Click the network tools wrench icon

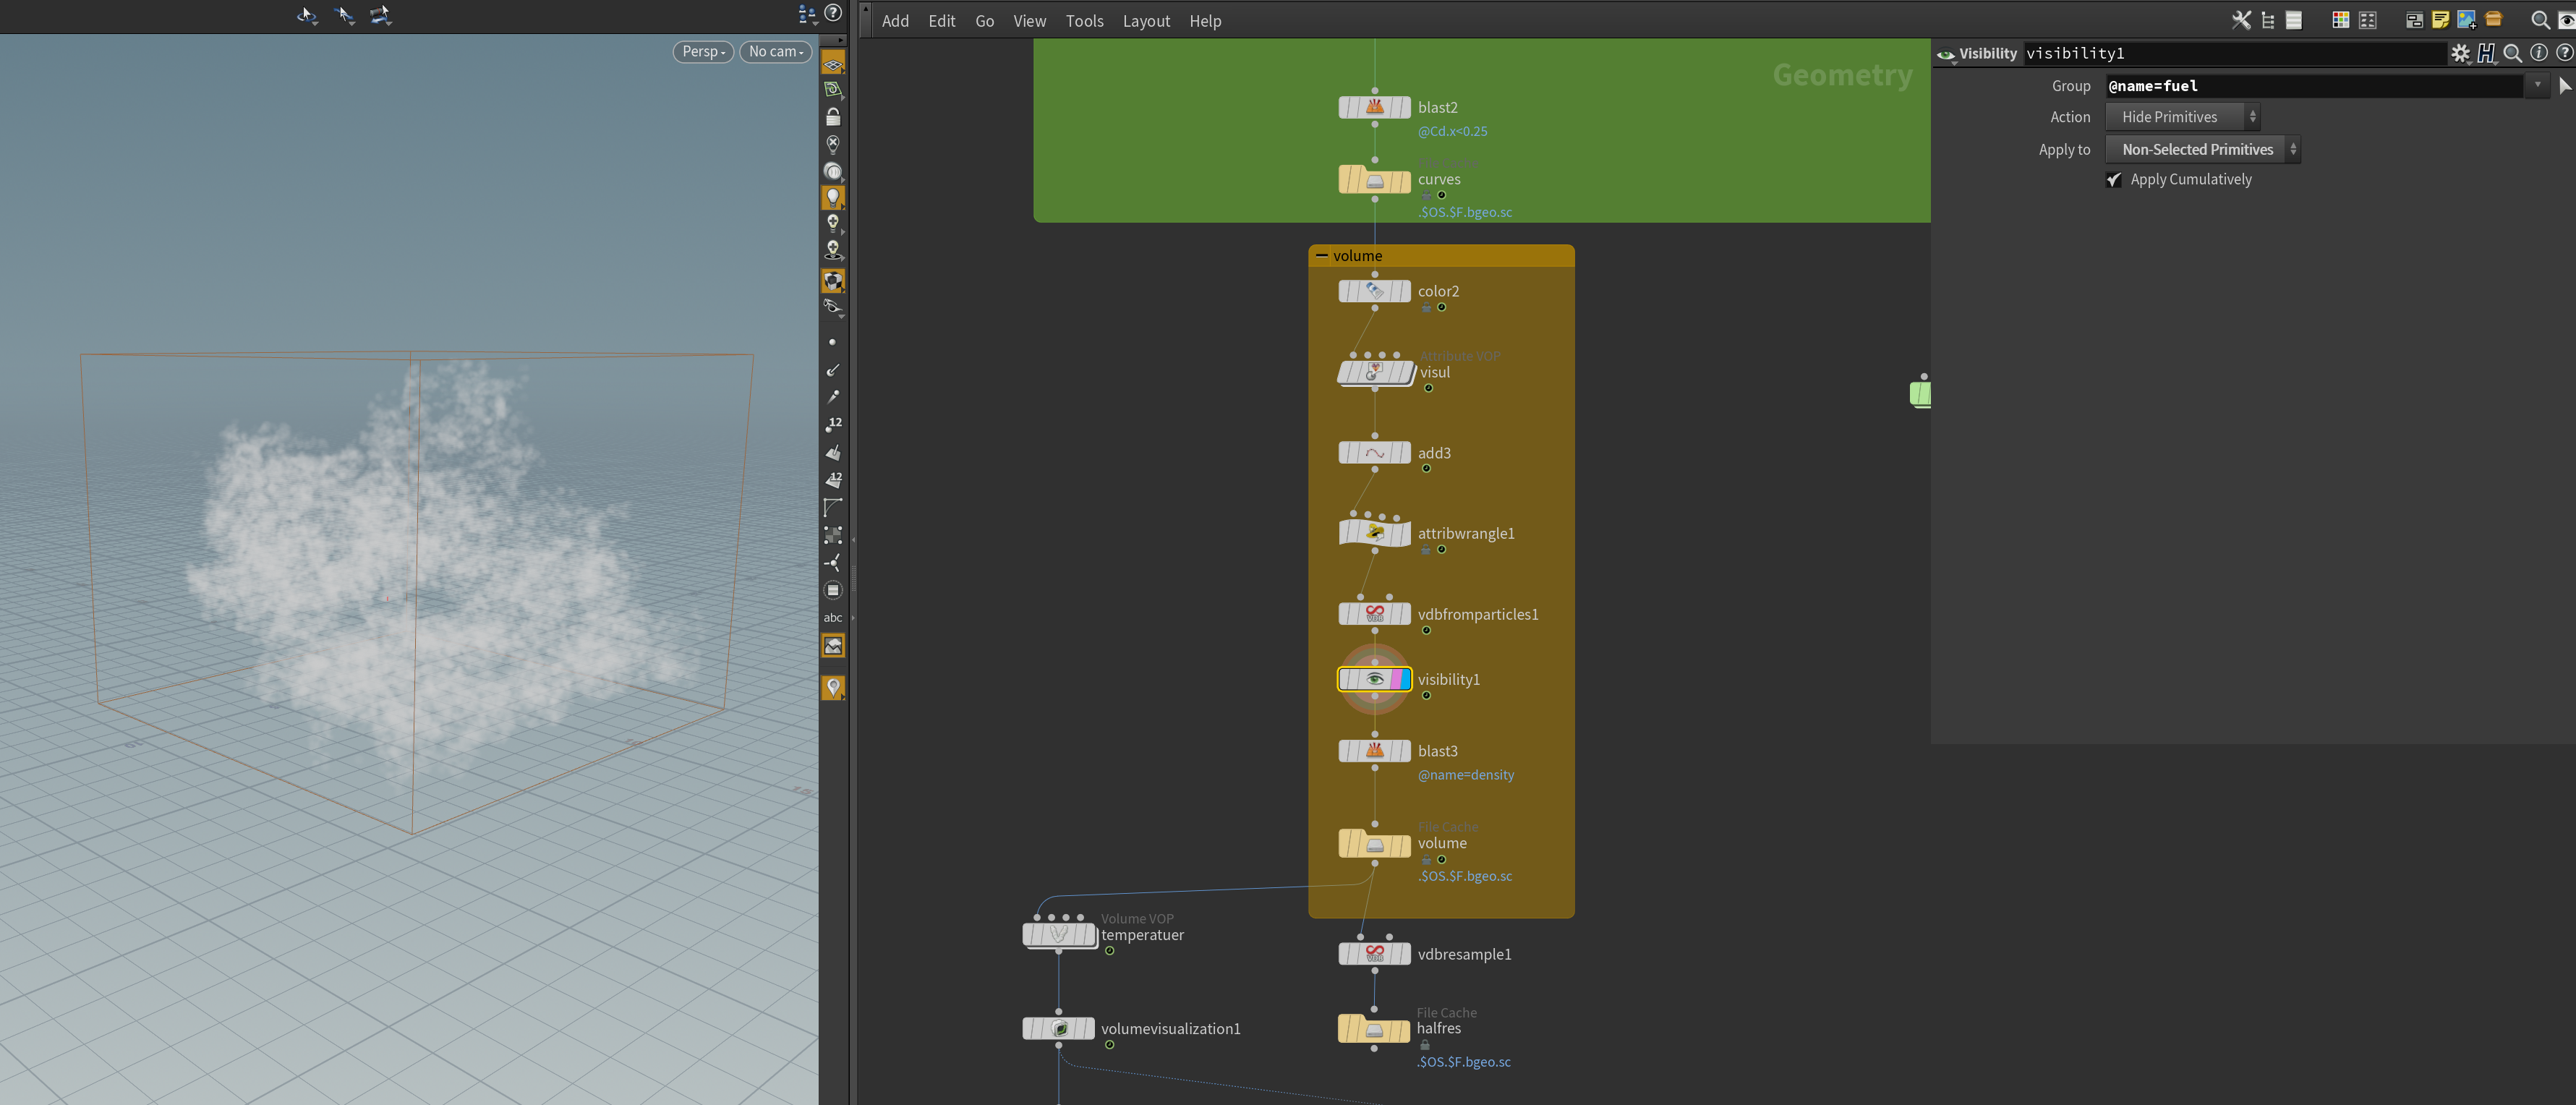pos(2241,20)
